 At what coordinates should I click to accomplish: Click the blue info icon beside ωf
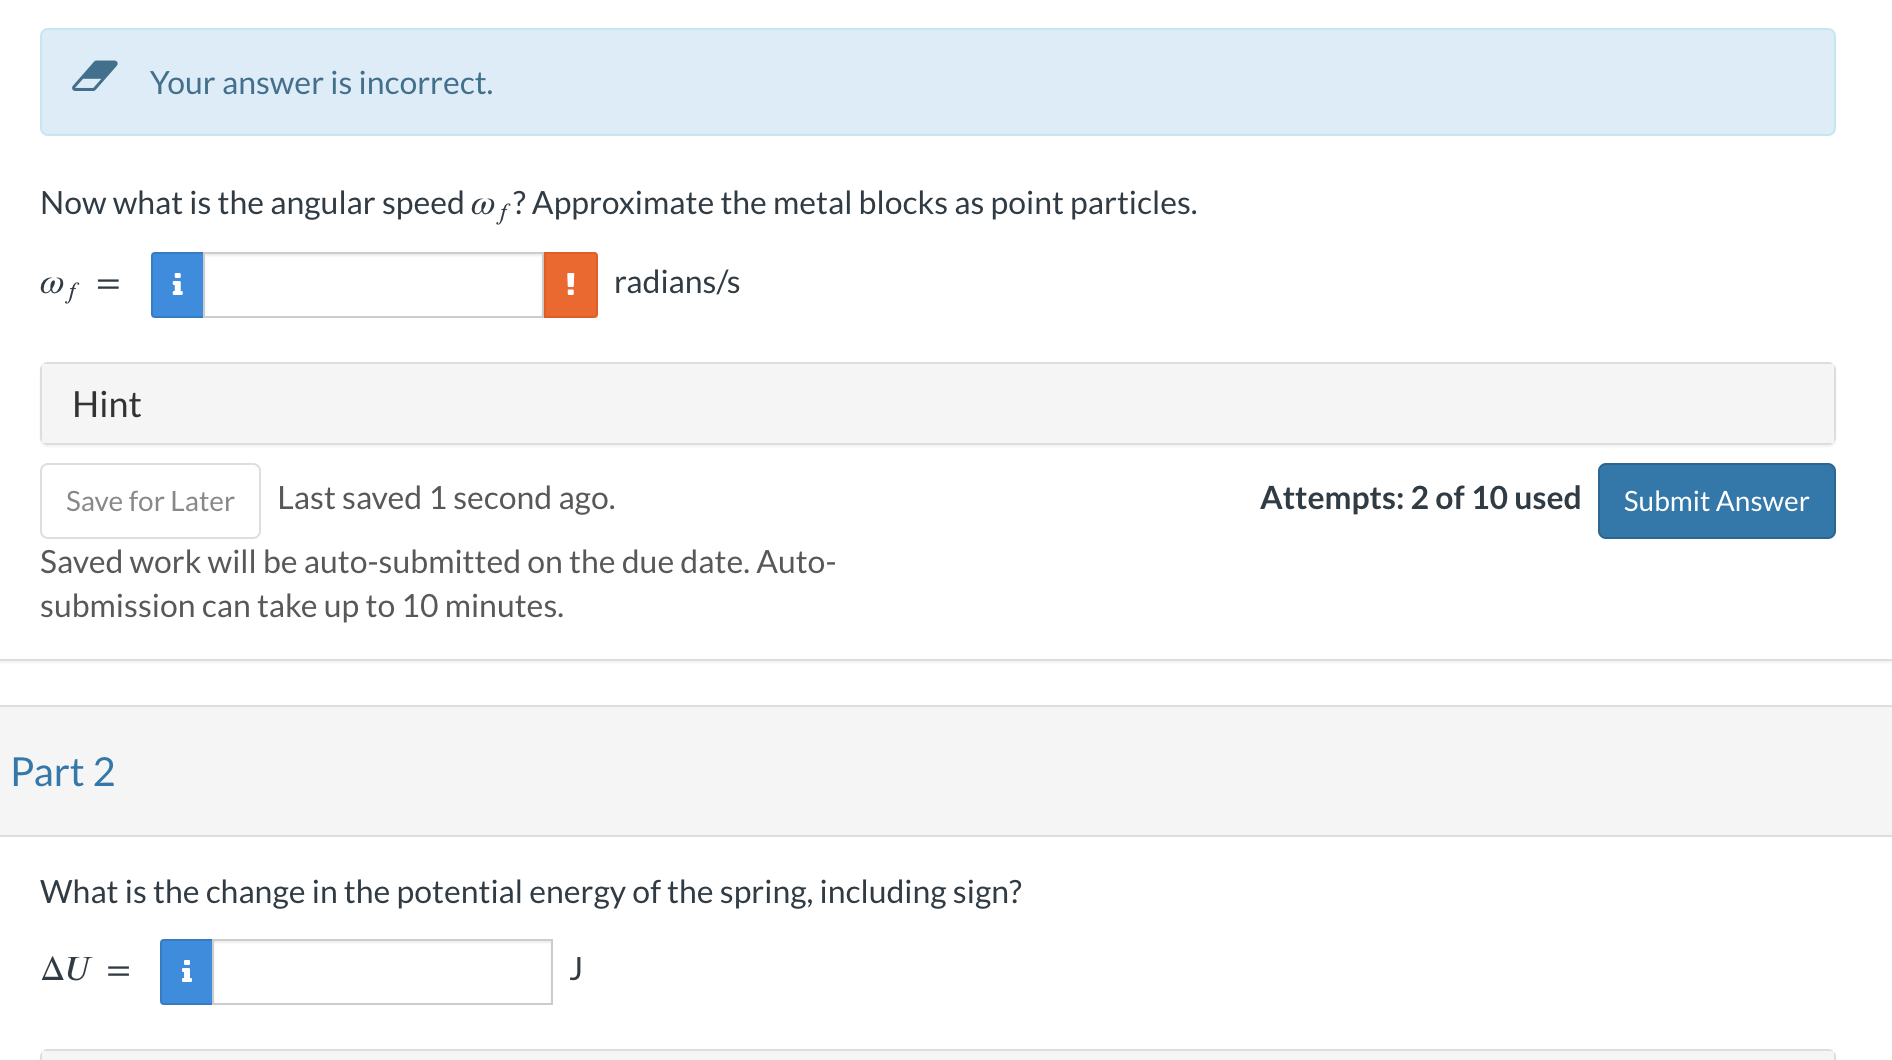(x=177, y=285)
